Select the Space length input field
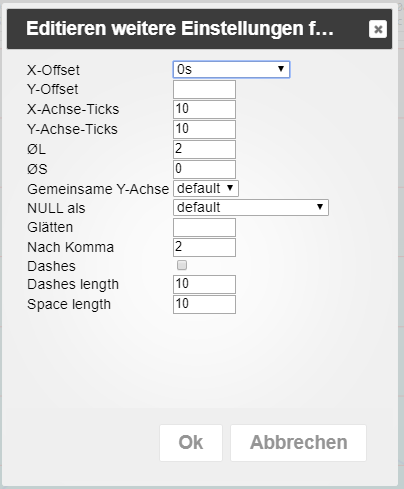This screenshot has height=489, width=404. pos(204,304)
